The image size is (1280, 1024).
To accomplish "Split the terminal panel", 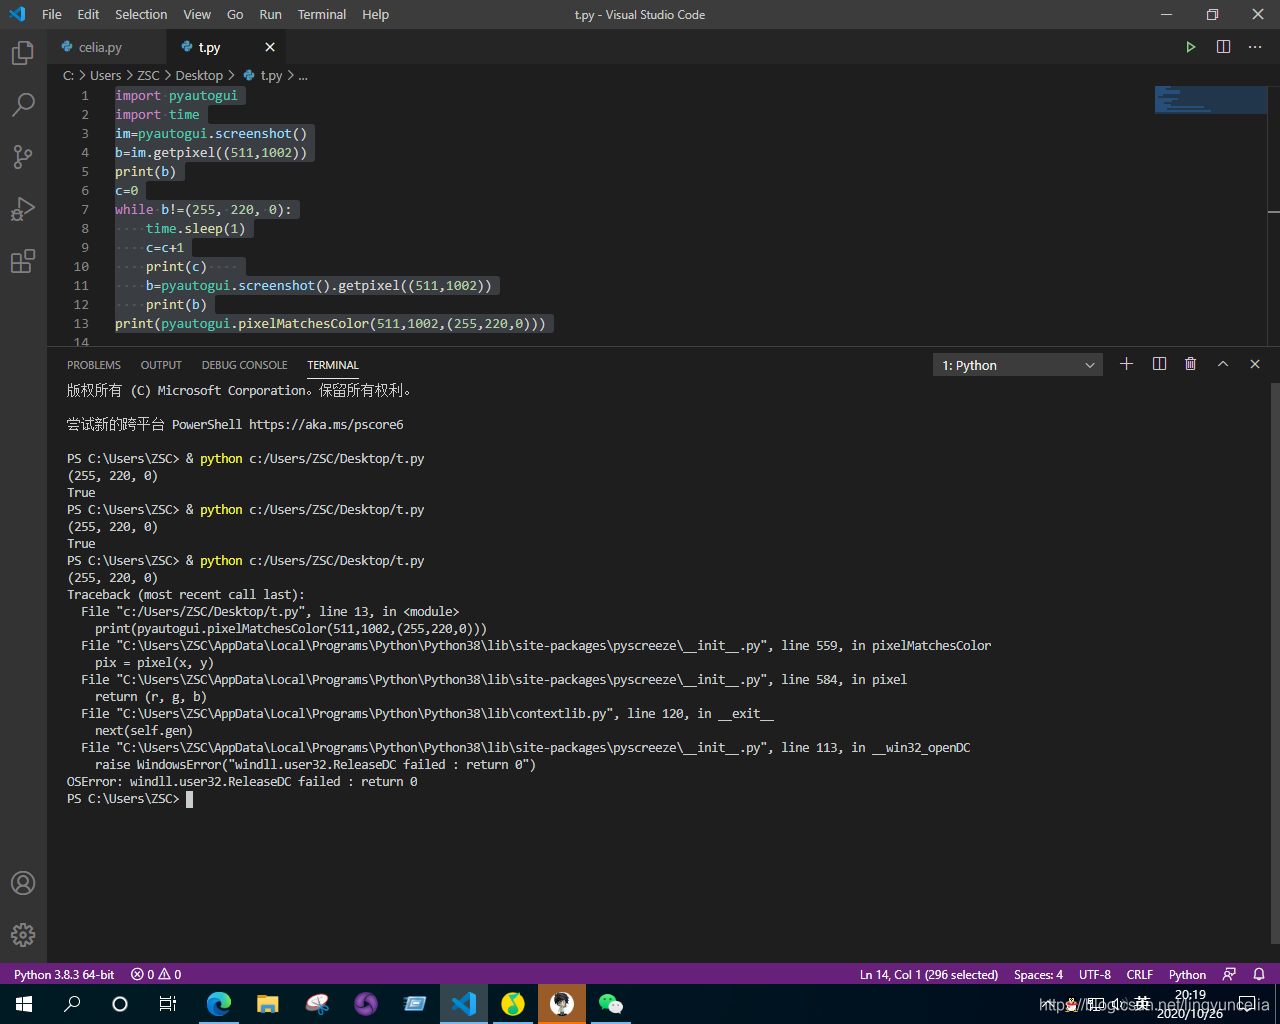I will tap(1159, 364).
